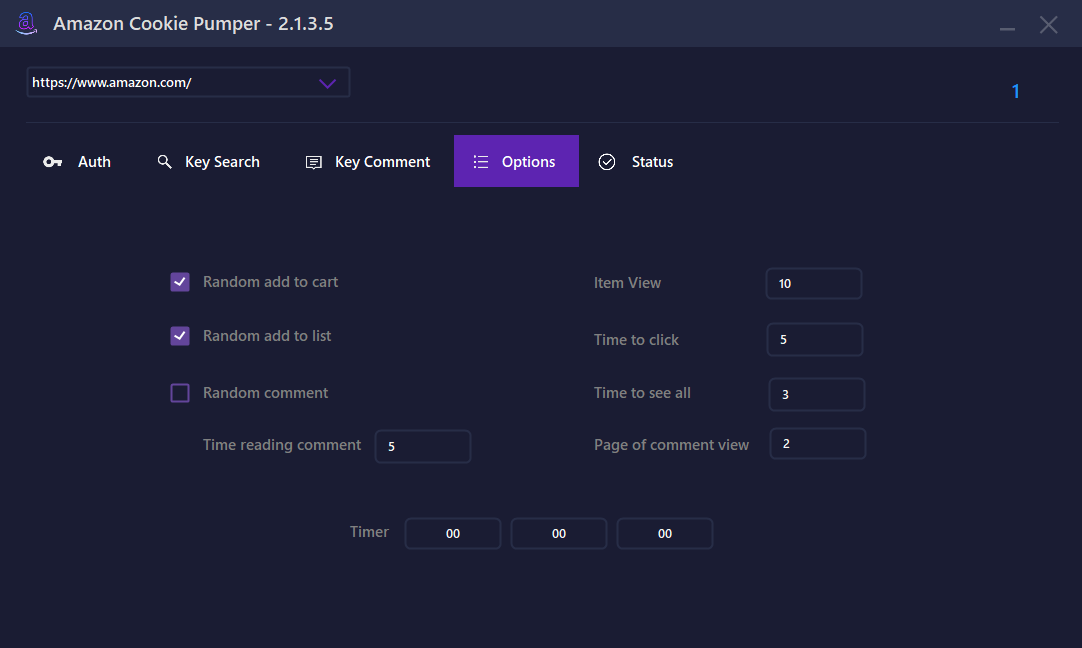1082x648 pixels.
Task: Click the https://www.amazon.com/ URL field
Action: point(188,82)
